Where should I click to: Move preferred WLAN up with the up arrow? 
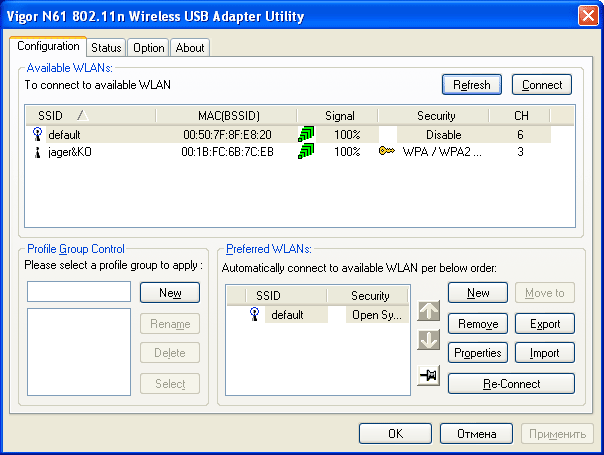point(428,311)
